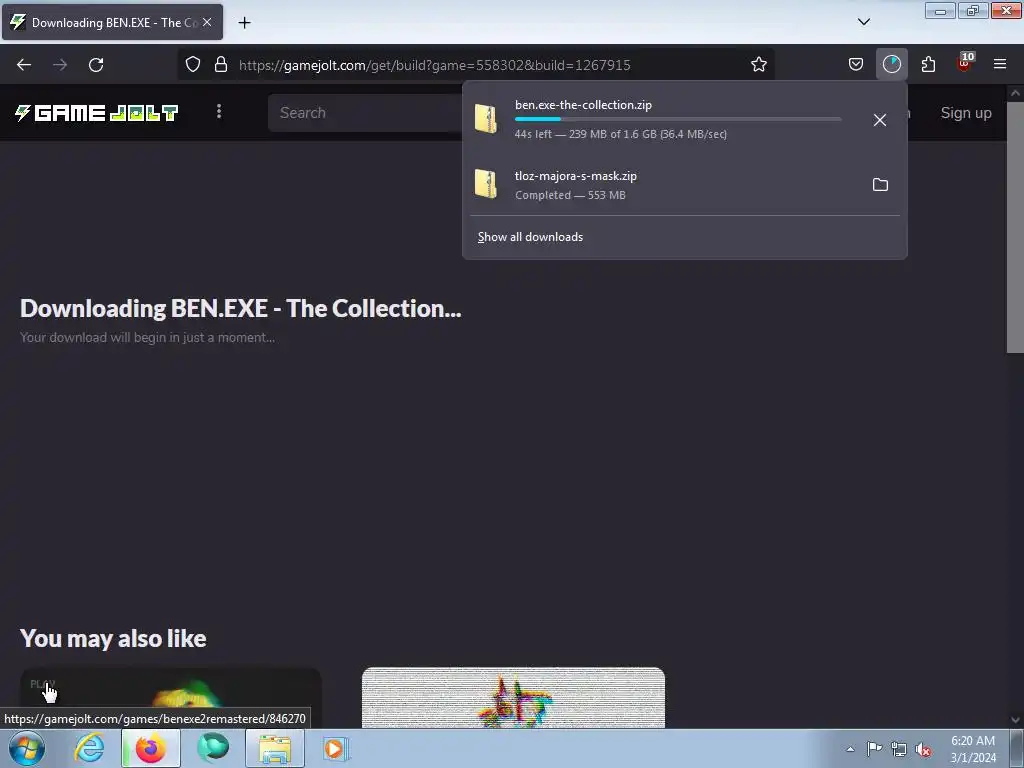Viewport: 1024px width, 768px height.
Task: Click the network tray icon
Action: point(899,749)
